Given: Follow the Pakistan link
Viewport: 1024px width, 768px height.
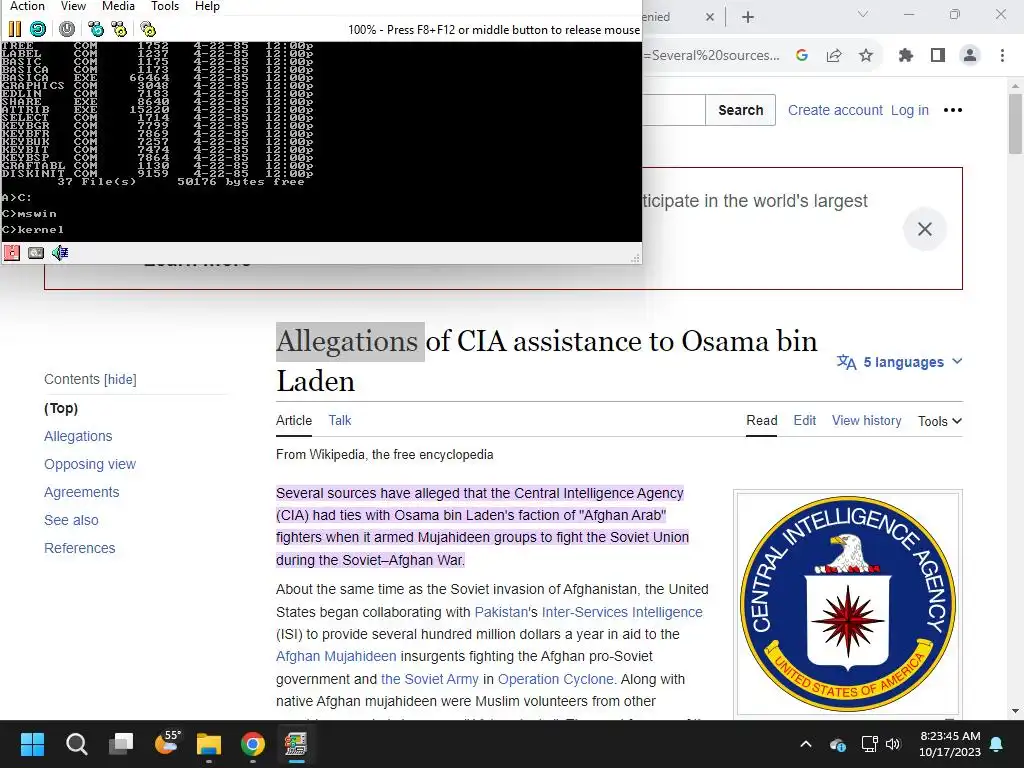Looking at the screenshot, I should coord(501,612).
